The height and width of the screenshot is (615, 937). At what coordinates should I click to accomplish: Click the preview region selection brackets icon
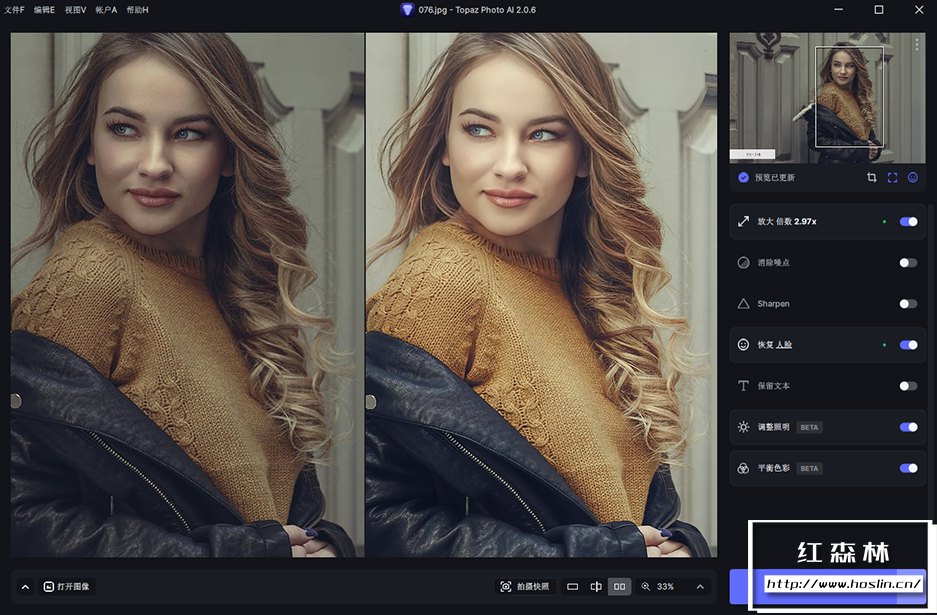pos(892,178)
